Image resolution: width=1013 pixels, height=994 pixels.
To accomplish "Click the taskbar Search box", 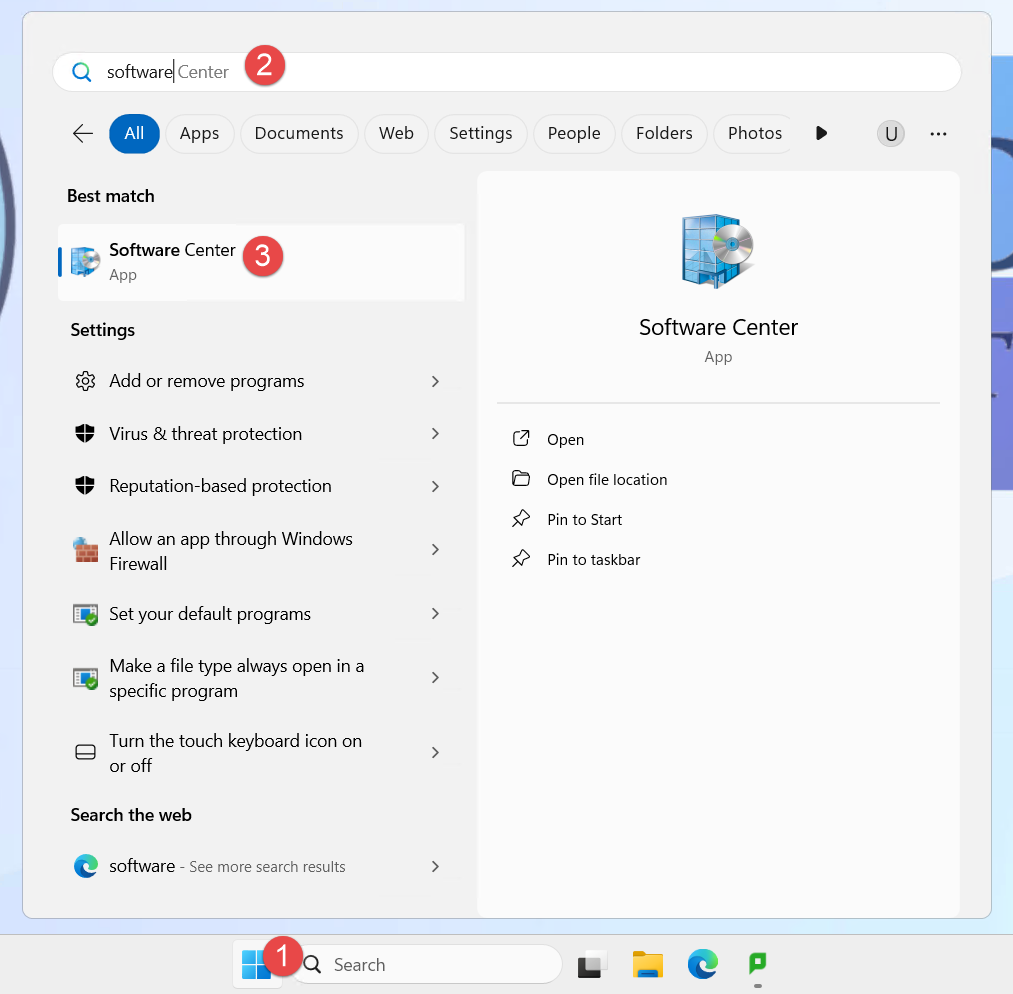I will (x=427, y=964).
